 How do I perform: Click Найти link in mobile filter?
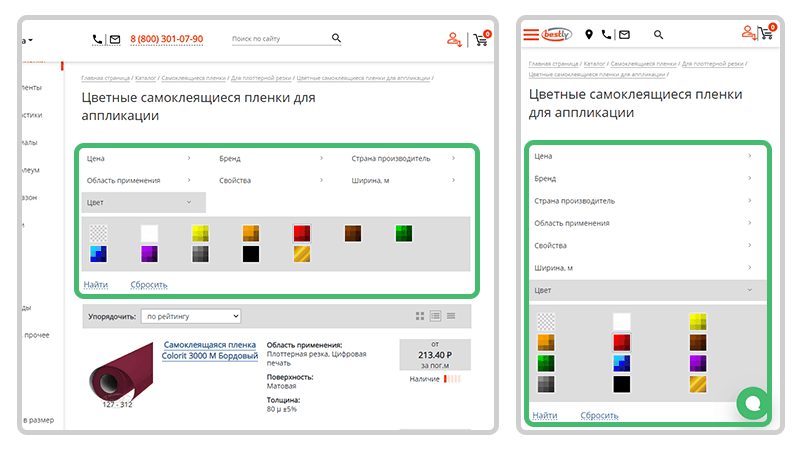point(544,415)
